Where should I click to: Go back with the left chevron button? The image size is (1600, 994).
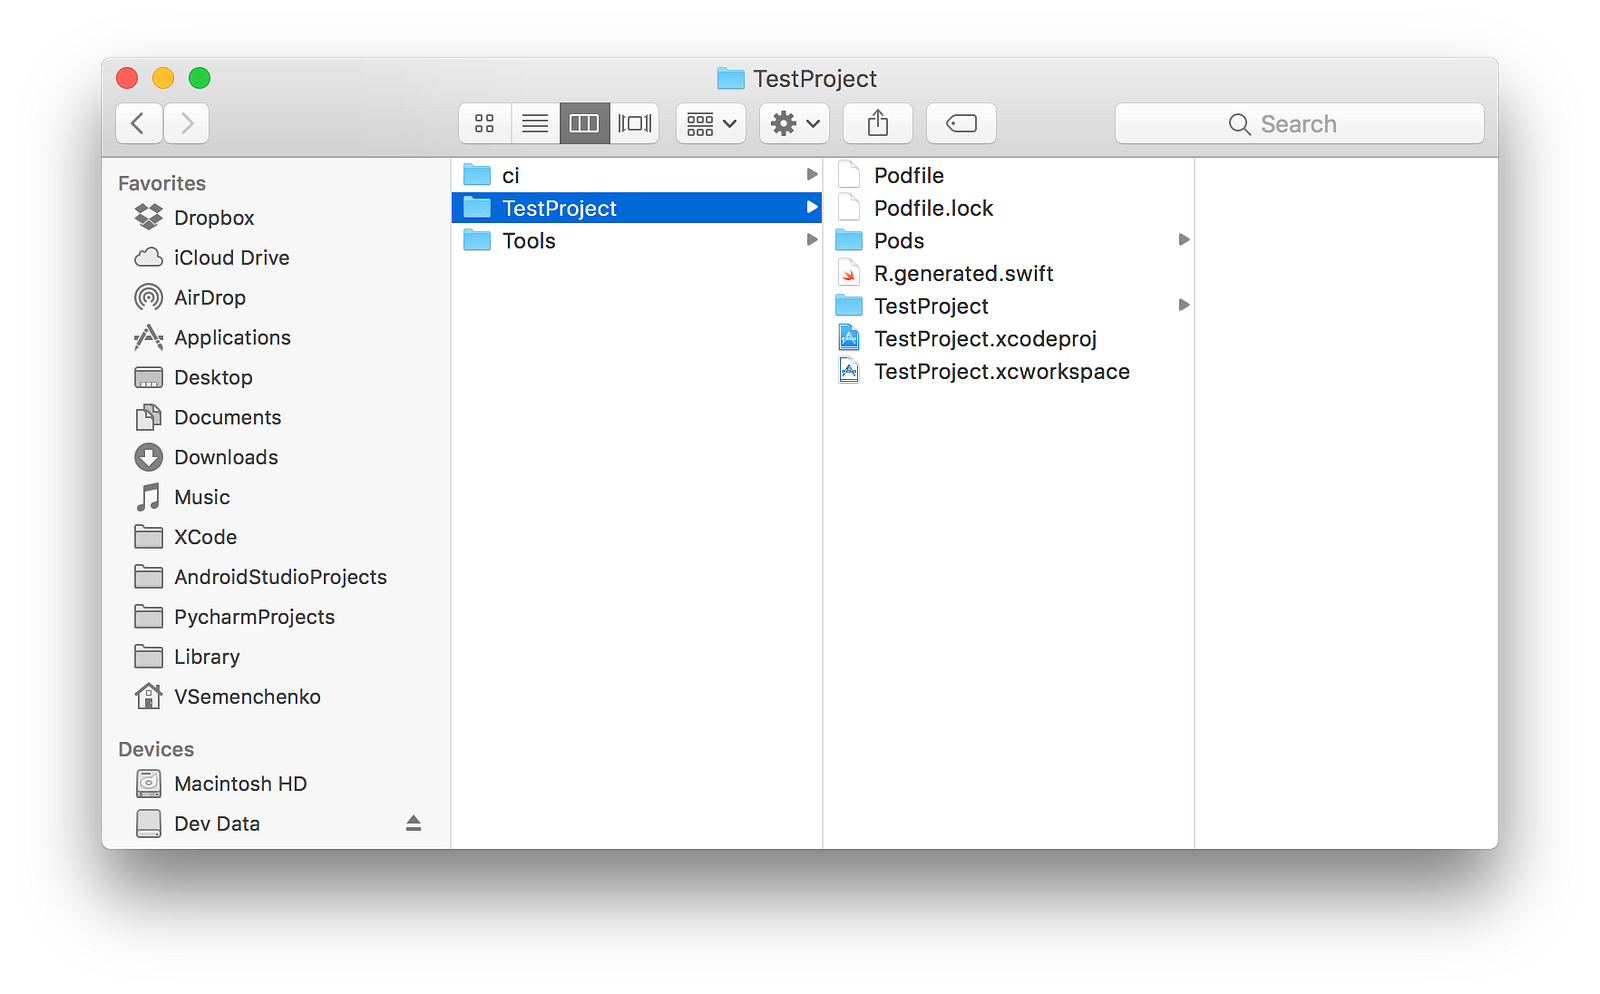(x=139, y=123)
